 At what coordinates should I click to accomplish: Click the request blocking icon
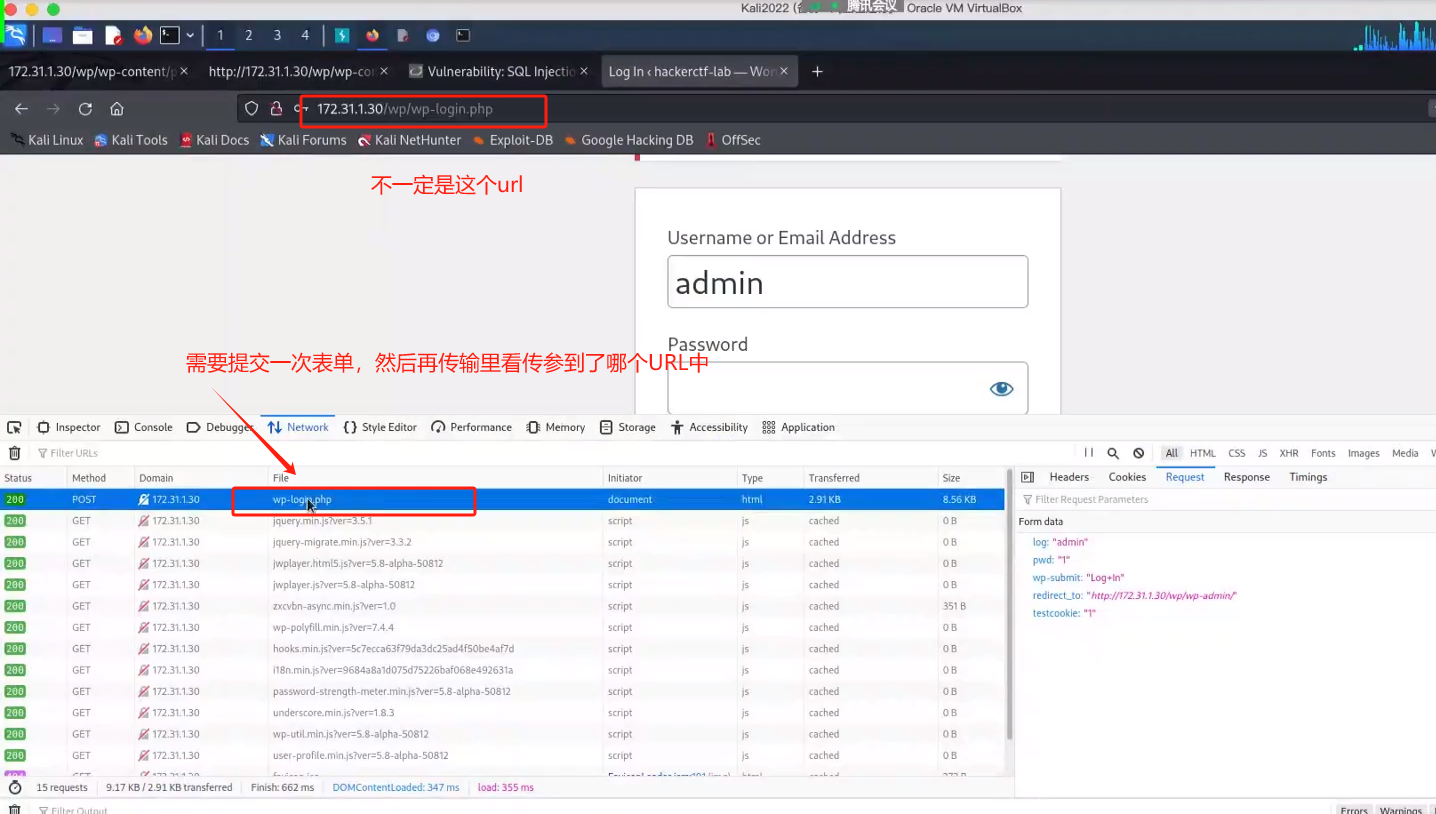click(x=1138, y=453)
